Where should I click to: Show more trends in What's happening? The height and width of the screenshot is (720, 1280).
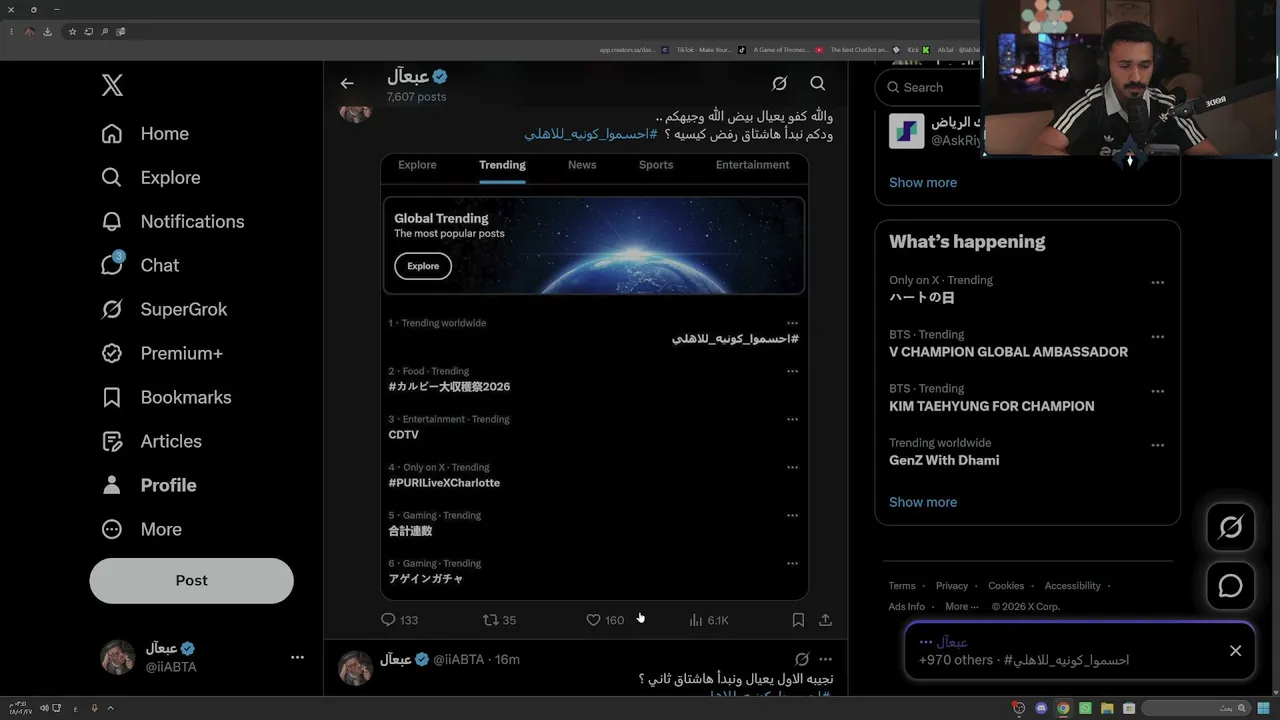[x=923, y=502]
